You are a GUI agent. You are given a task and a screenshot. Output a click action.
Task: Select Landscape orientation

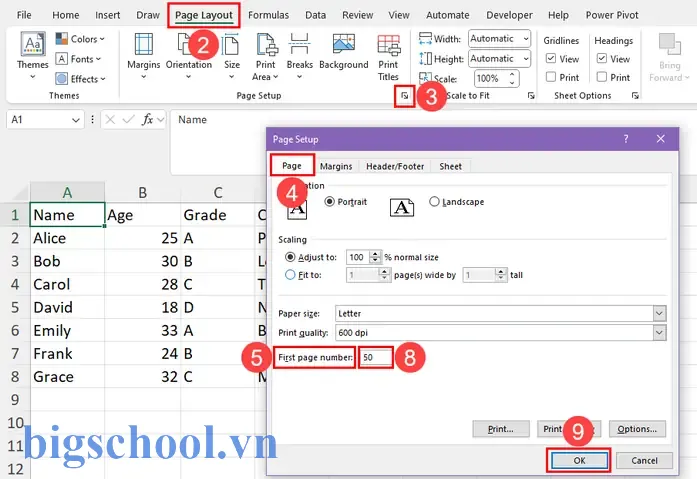click(434, 201)
